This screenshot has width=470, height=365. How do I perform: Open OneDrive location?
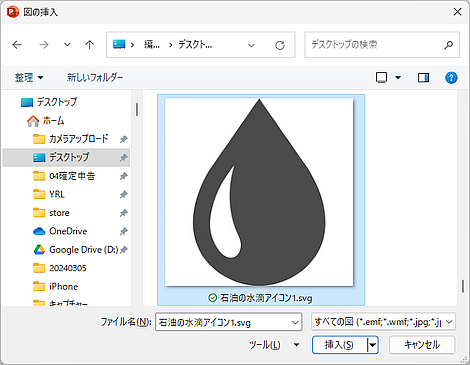click(60, 231)
